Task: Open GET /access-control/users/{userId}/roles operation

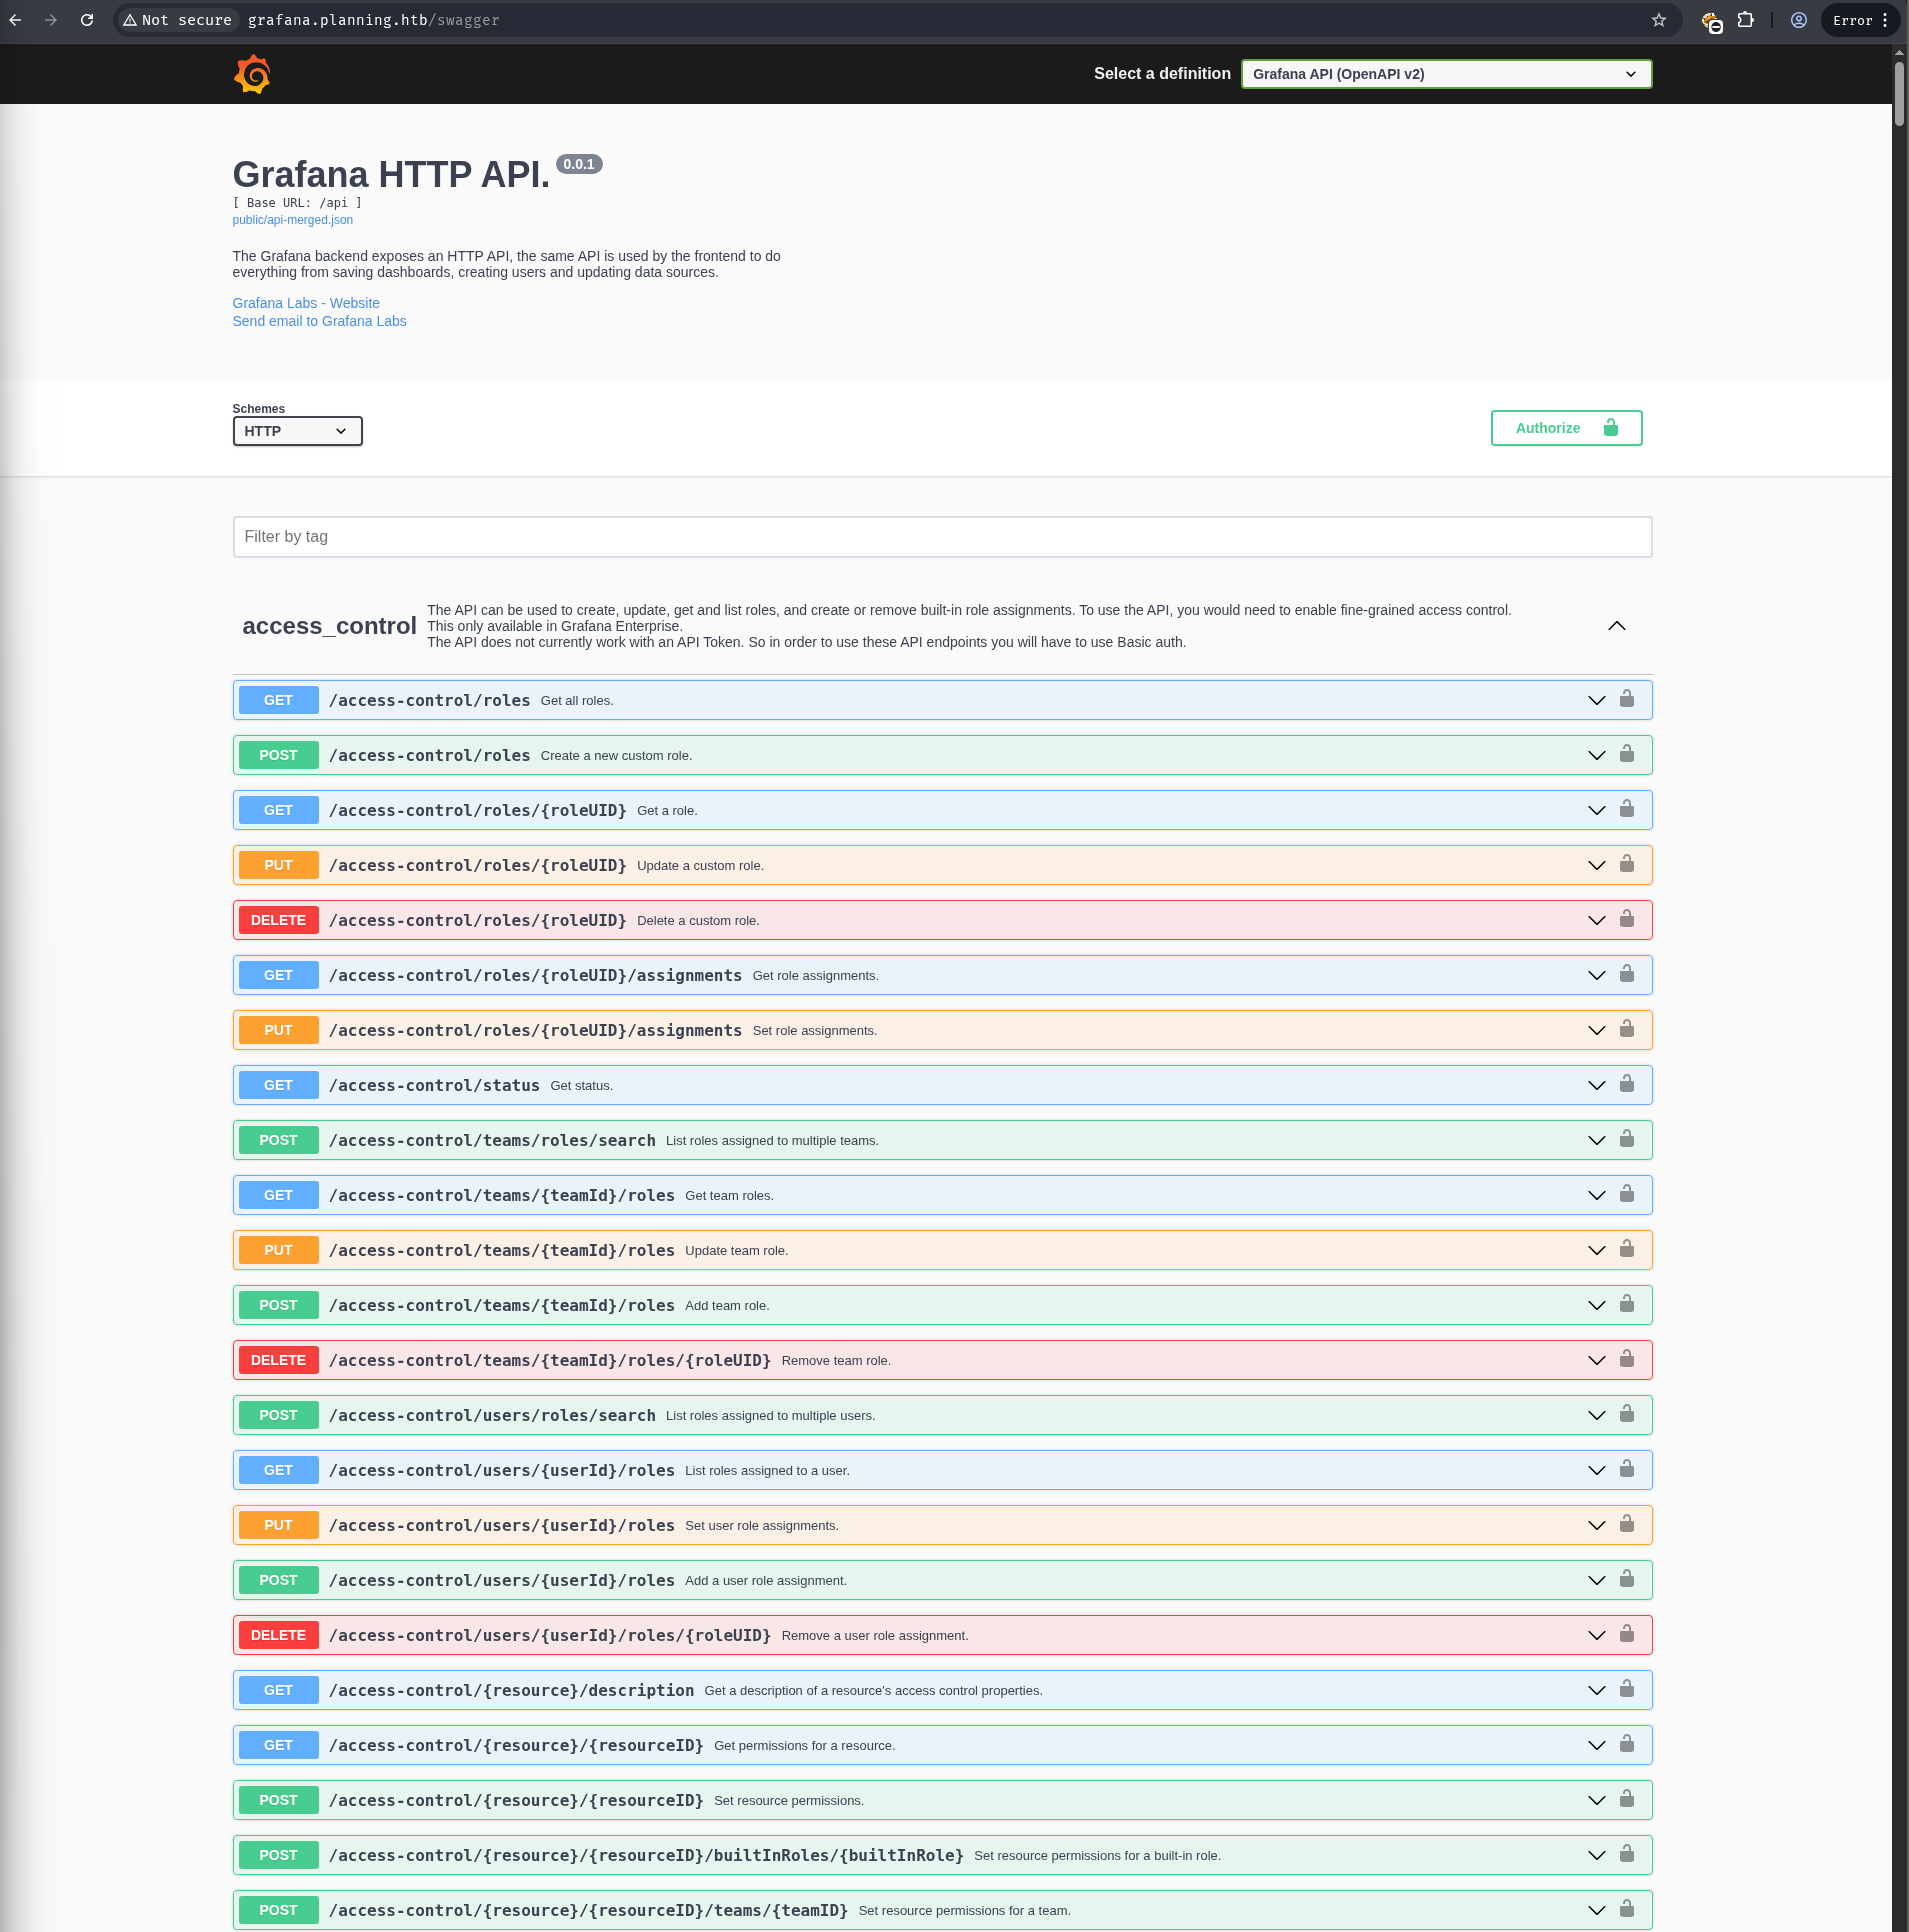Action: coord(502,1470)
